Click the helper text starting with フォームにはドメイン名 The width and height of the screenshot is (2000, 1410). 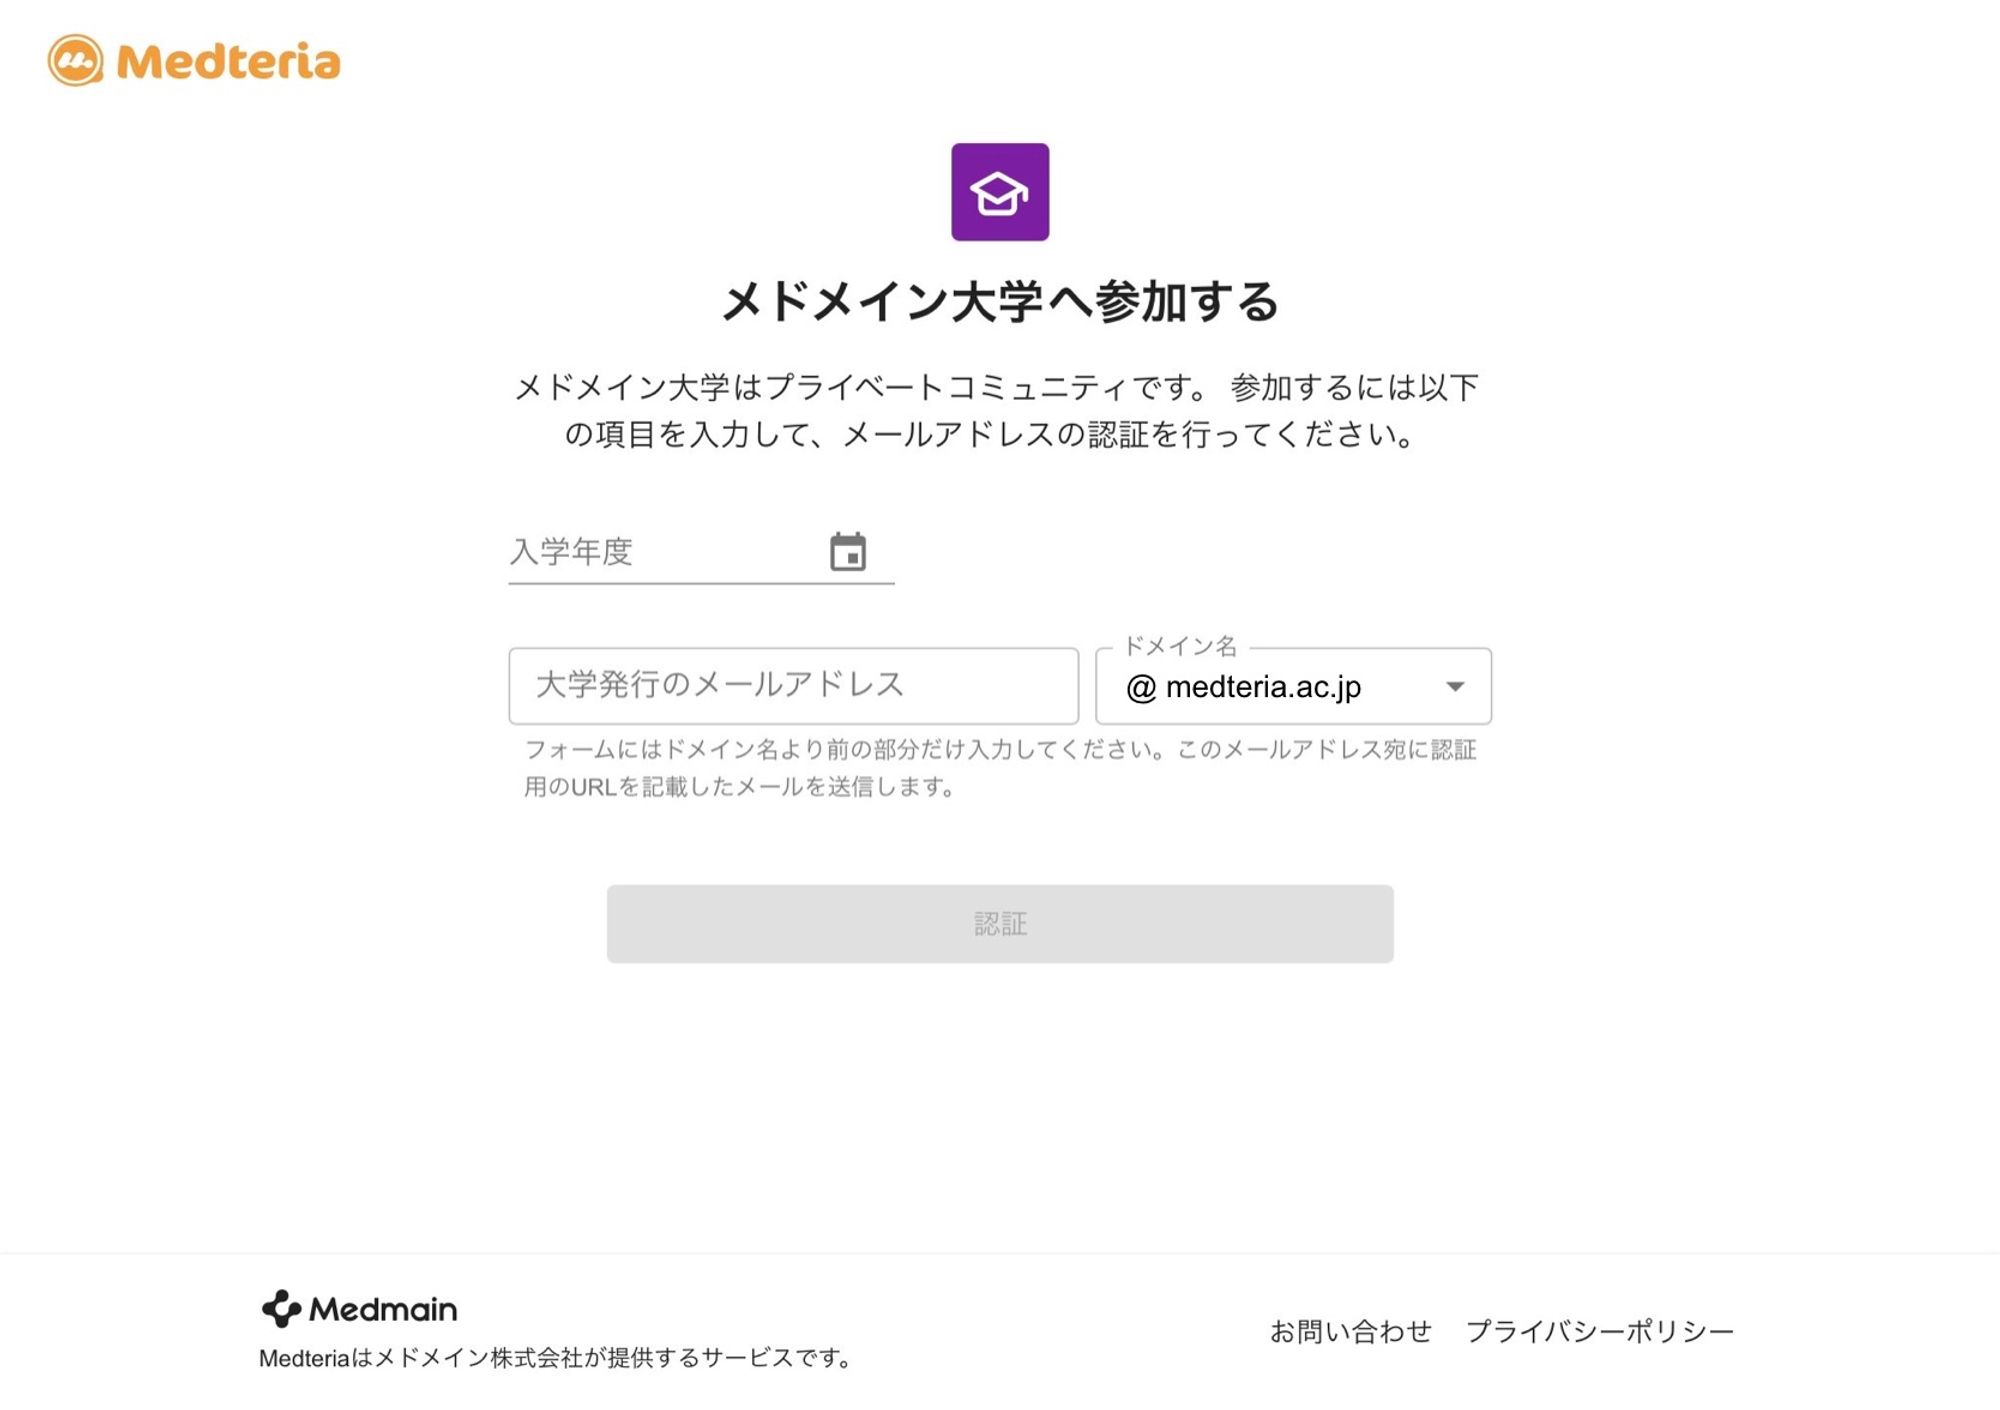click(x=1000, y=768)
